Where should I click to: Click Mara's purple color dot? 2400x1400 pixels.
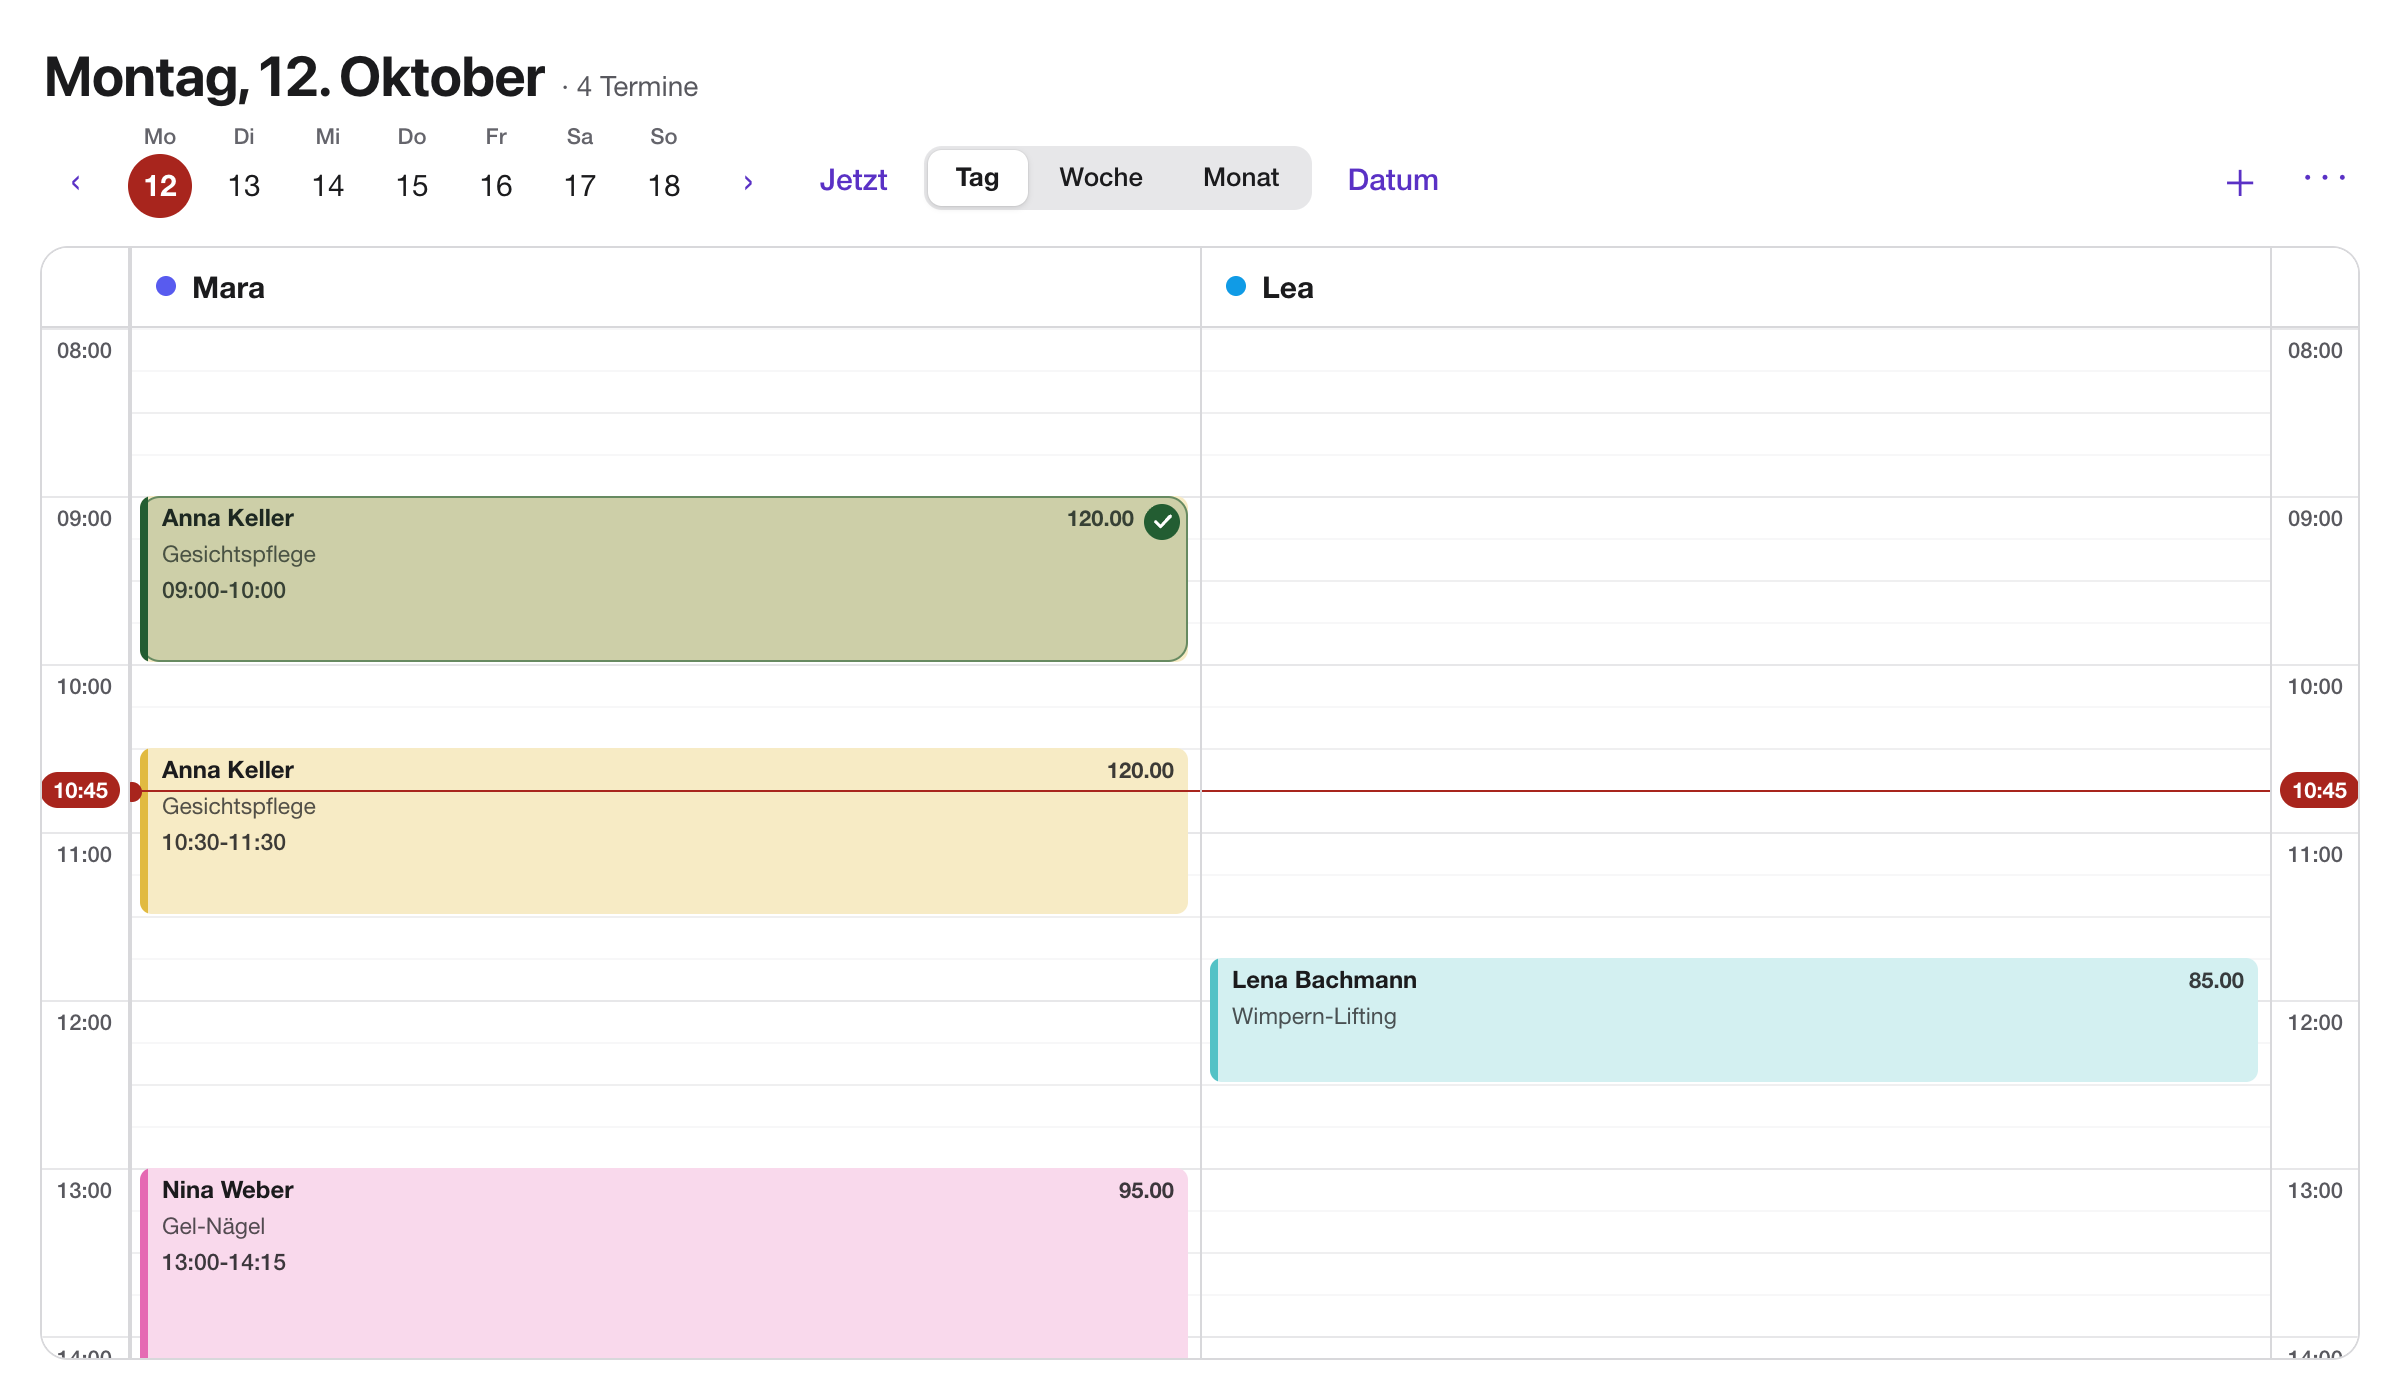click(166, 287)
